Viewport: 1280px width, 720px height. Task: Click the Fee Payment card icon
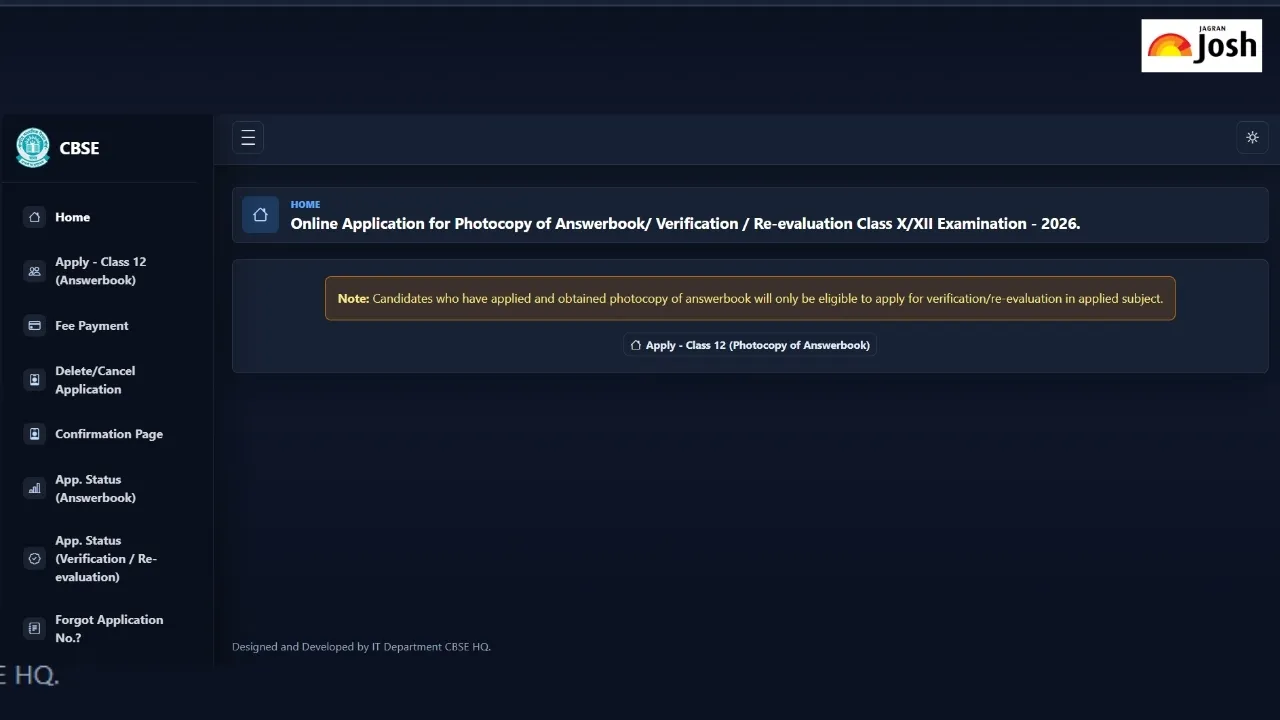[x=35, y=326]
